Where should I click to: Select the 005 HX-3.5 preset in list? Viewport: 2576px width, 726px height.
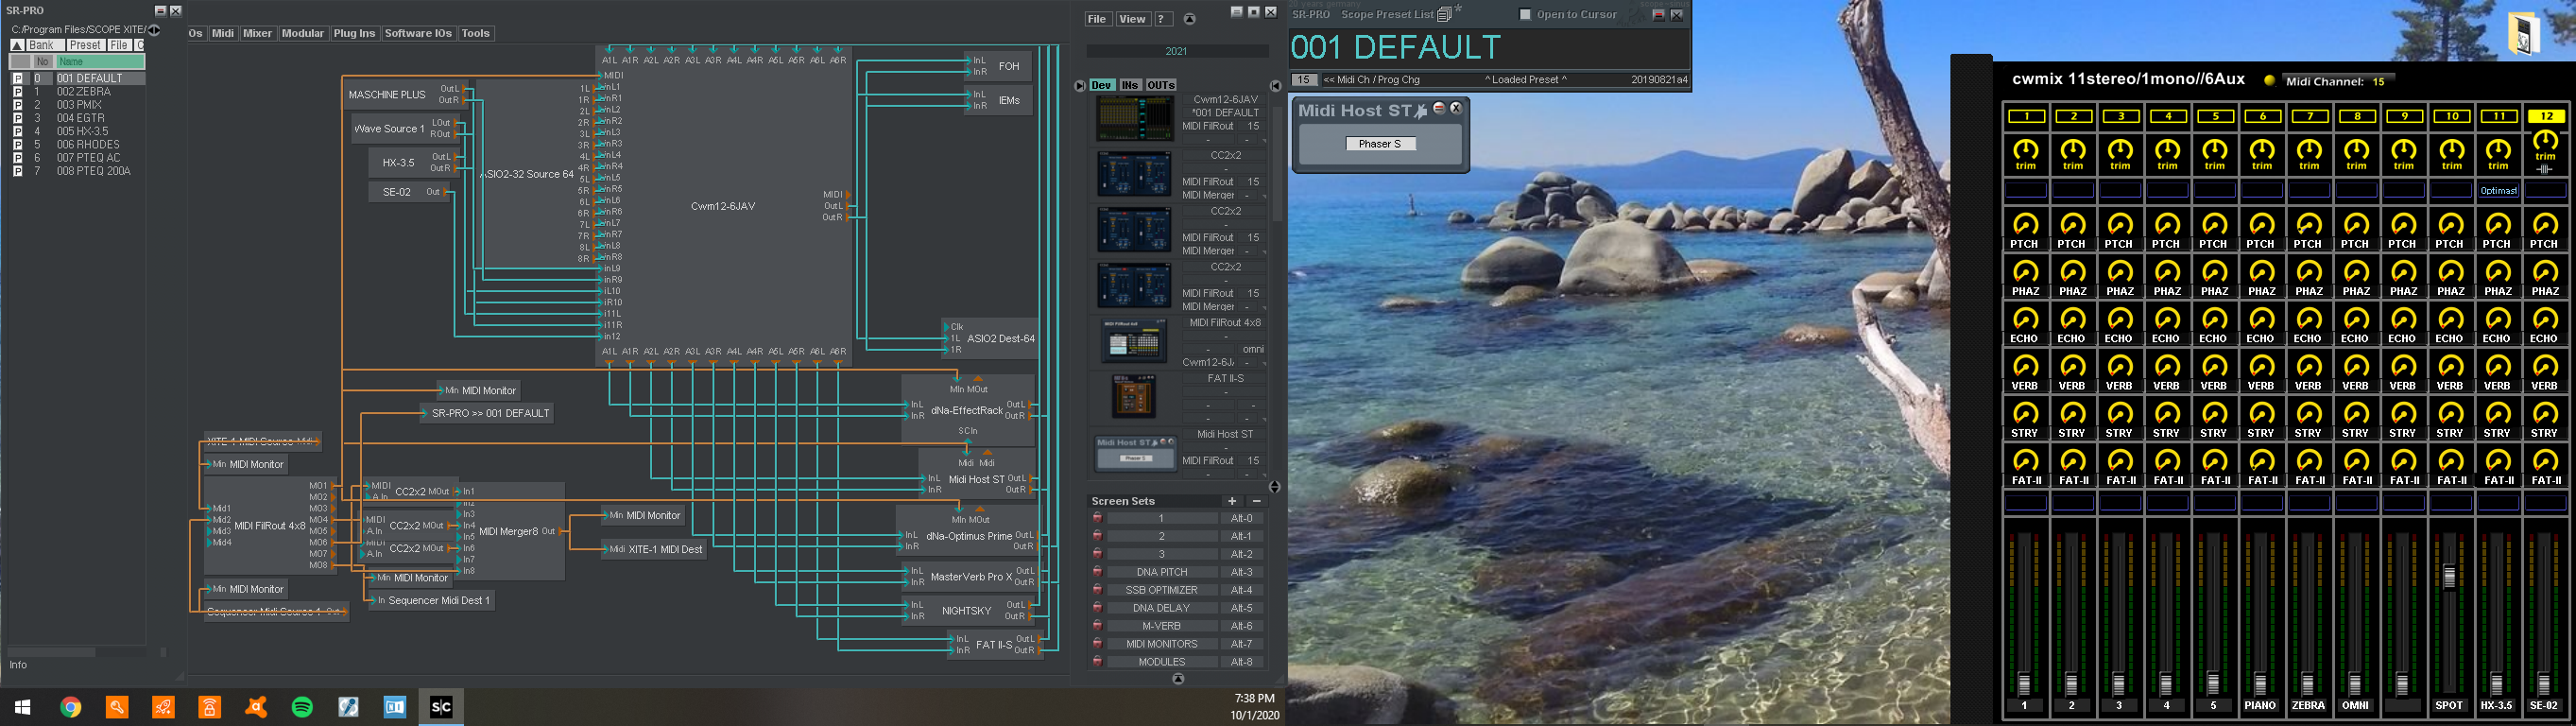pyautogui.click(x=82, y=131)
